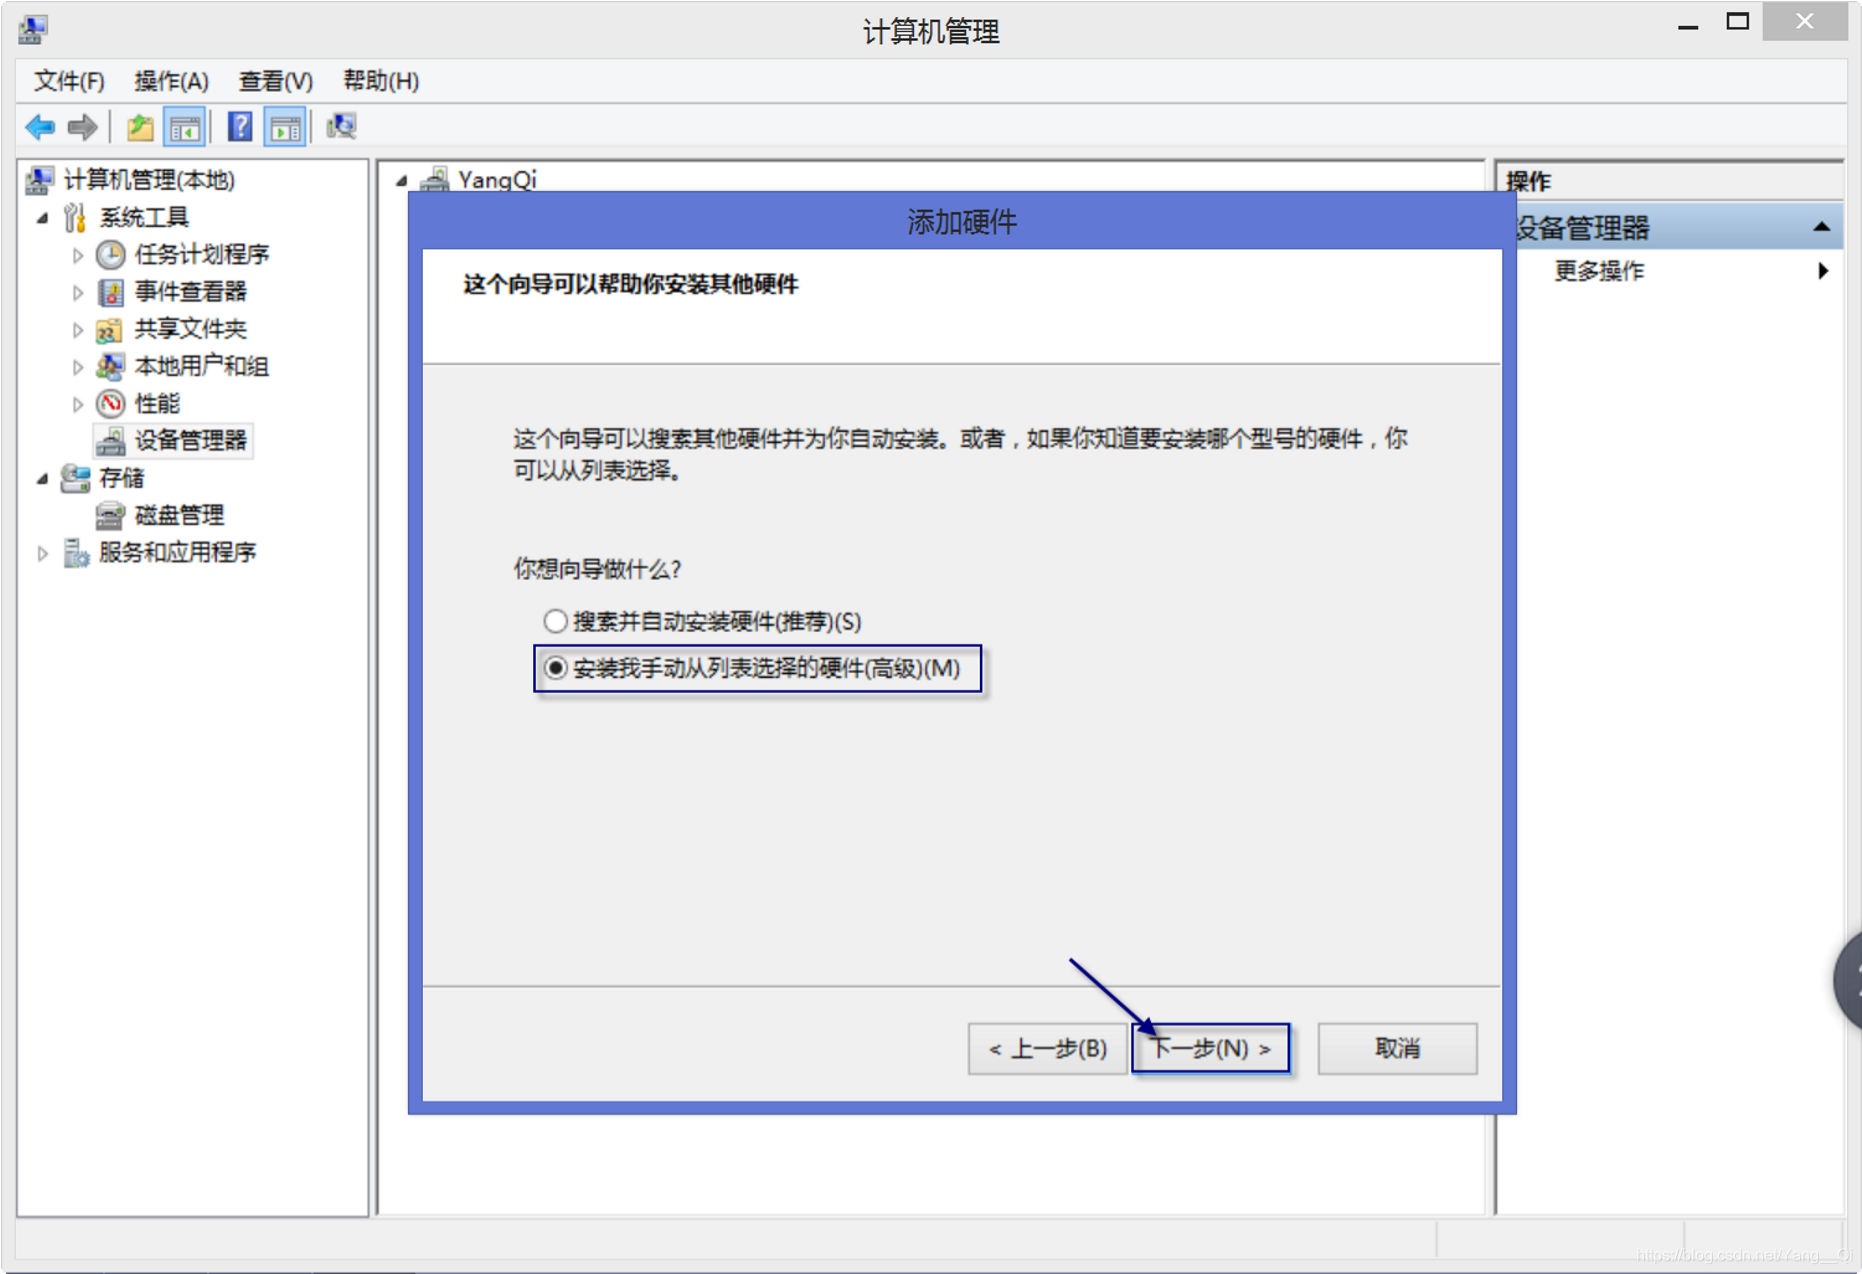Close the 计算机管理 window
This screenshot has height=1274, width=1862.
click(1804, 21)
